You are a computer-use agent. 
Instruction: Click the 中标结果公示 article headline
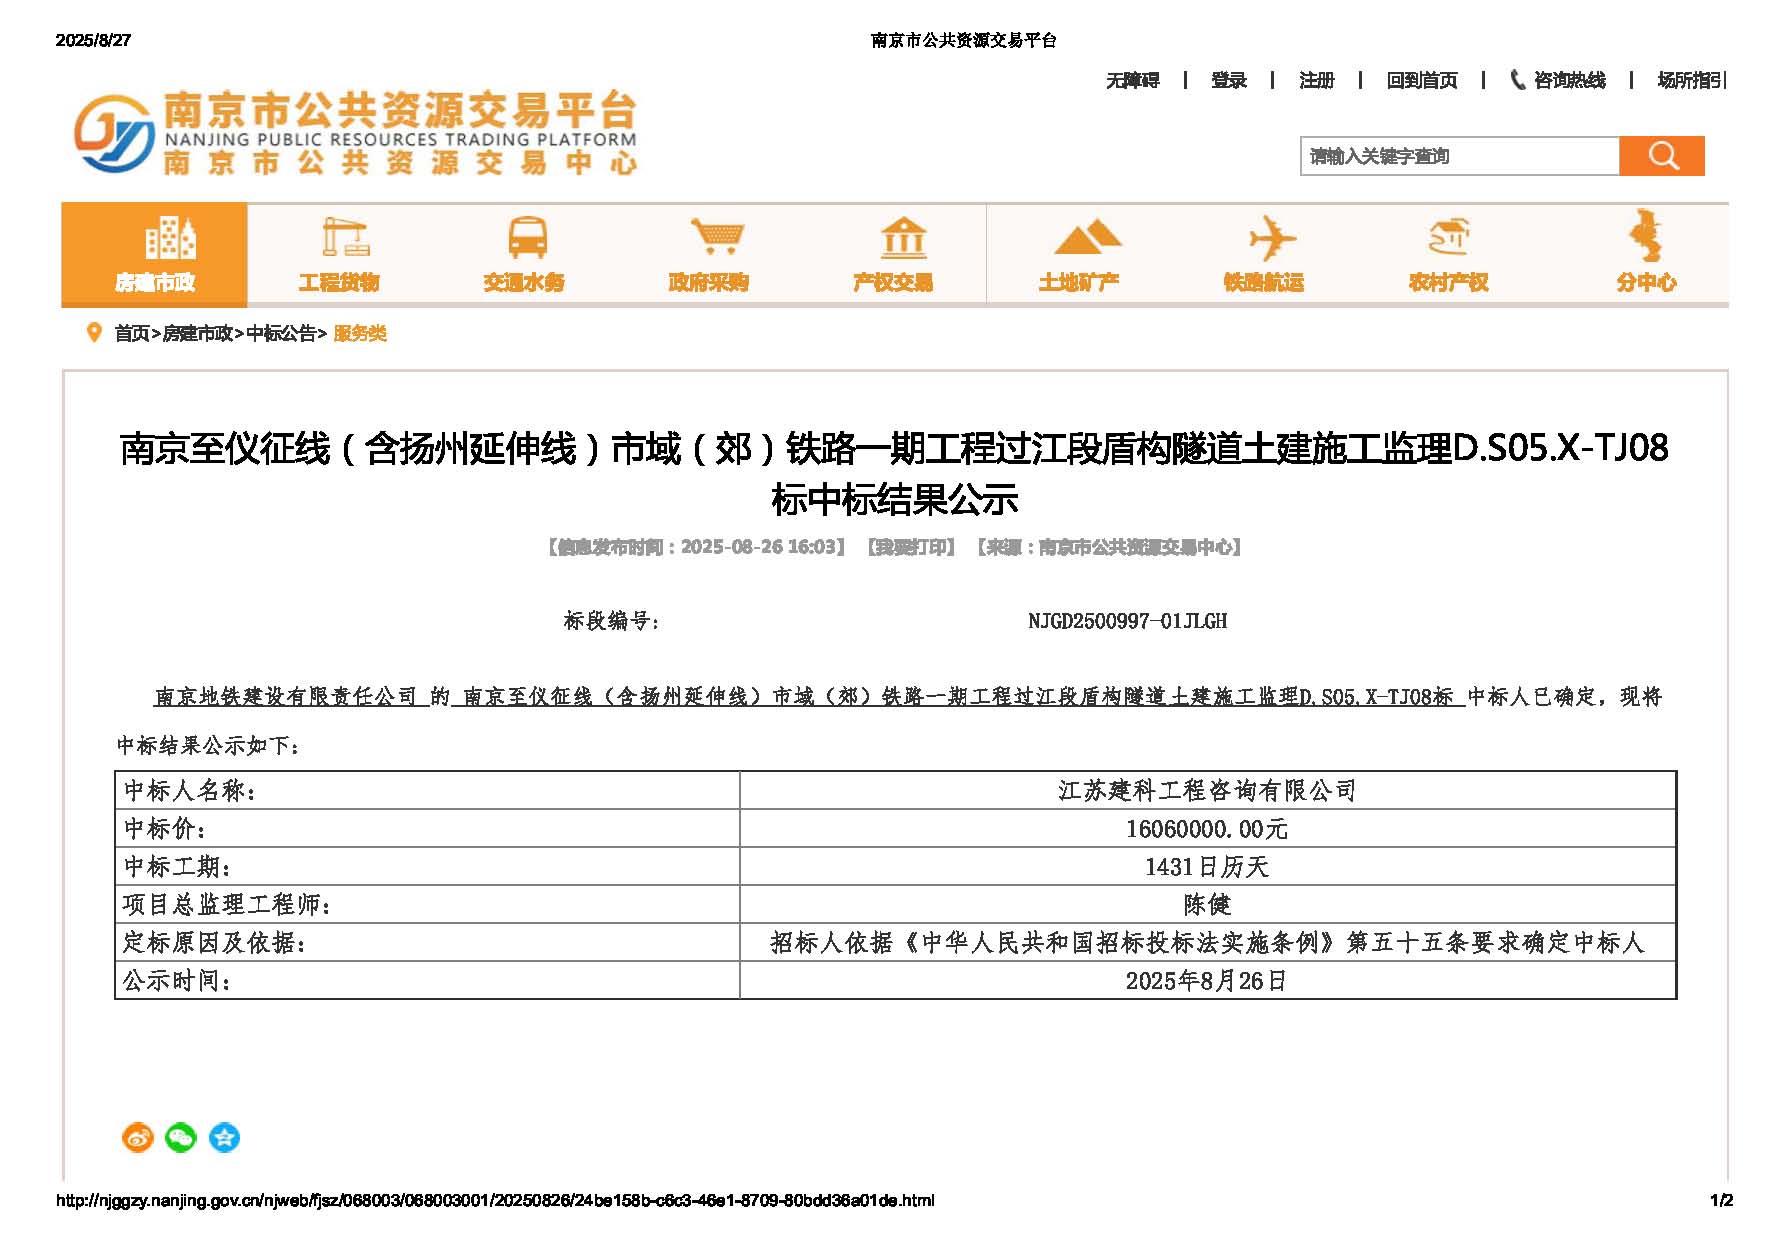(x=895, y=473)
